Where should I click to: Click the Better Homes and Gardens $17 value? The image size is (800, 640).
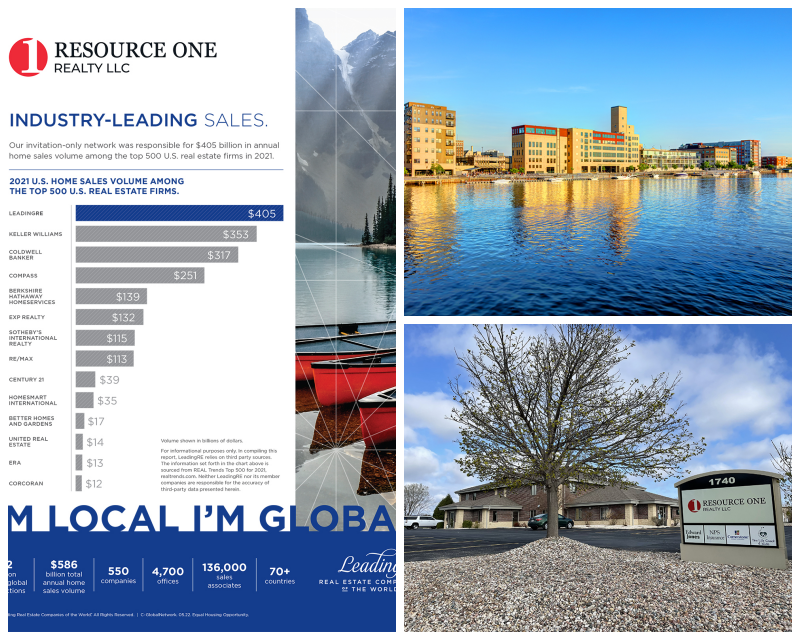tap(96, 422)
